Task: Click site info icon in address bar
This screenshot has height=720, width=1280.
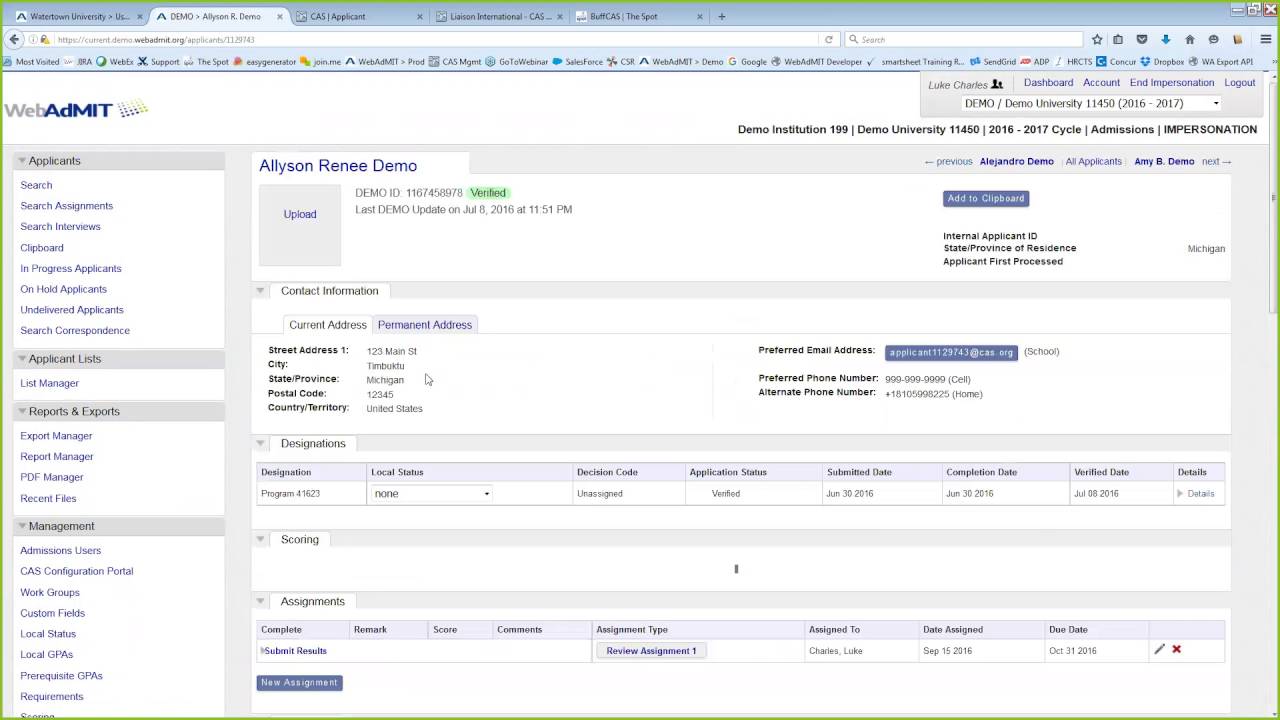Action: (x=33, y=39)
